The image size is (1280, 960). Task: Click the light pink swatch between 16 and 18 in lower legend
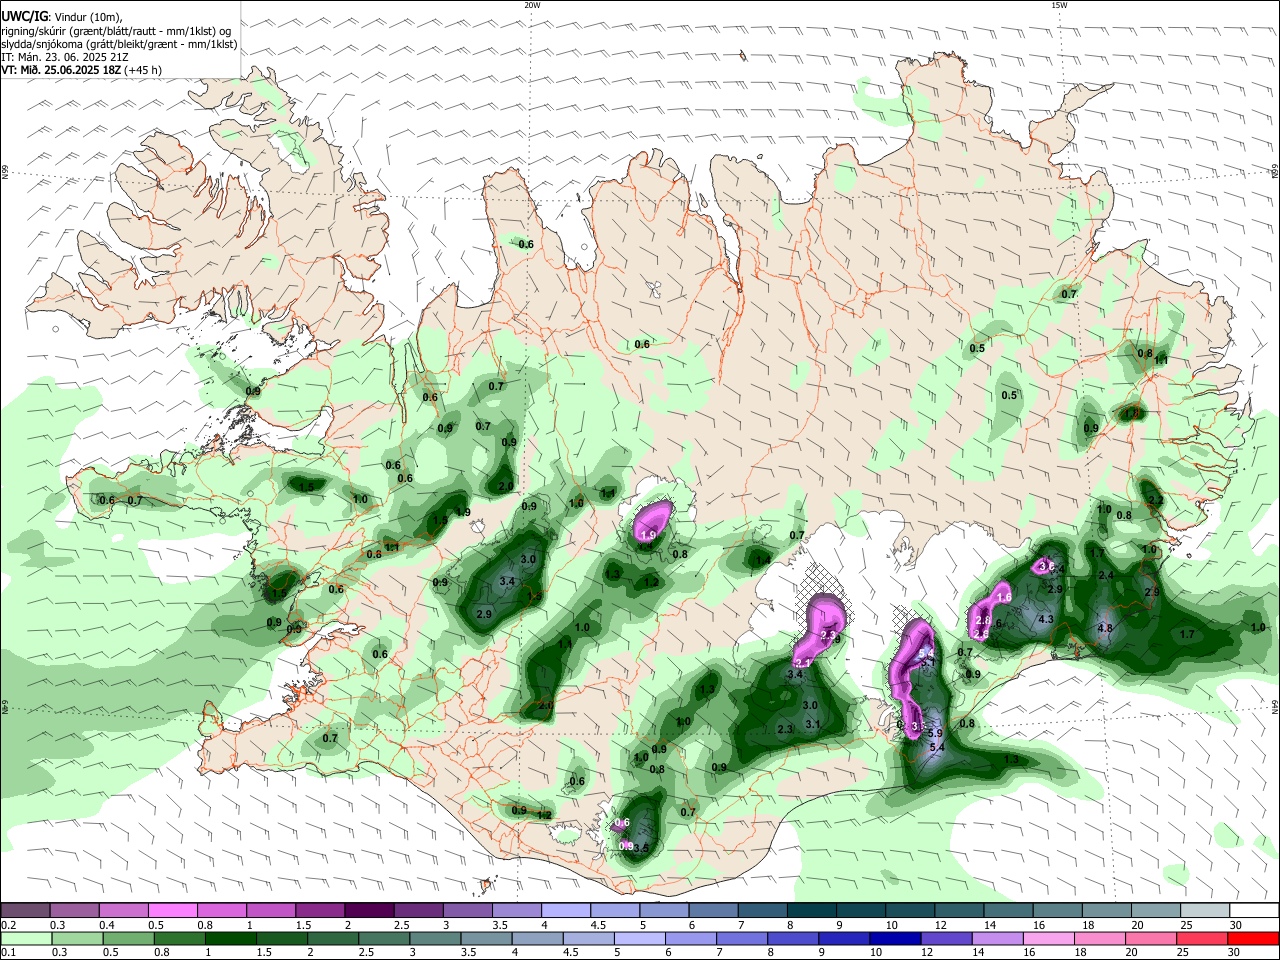1049,938
